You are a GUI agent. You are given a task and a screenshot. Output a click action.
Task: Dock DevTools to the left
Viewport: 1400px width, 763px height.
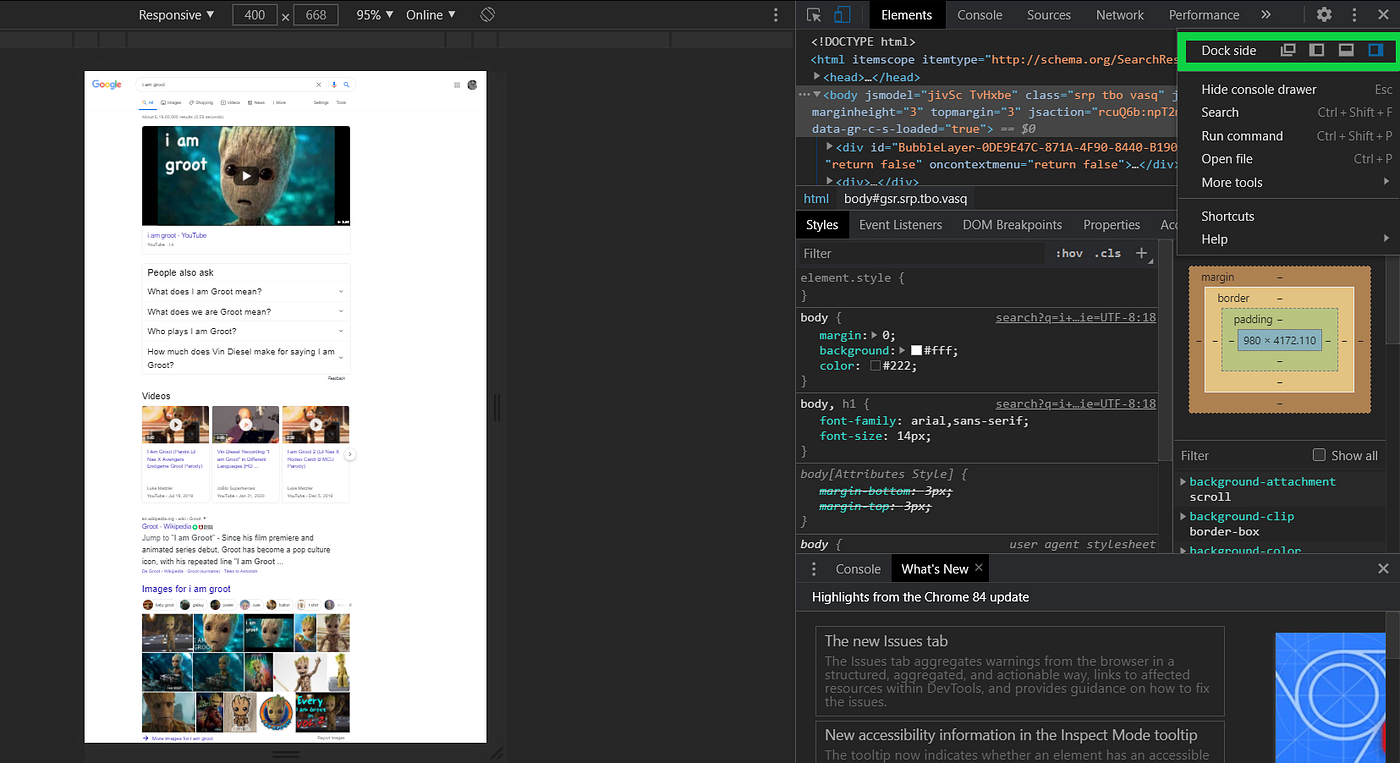pos(1317,50)
